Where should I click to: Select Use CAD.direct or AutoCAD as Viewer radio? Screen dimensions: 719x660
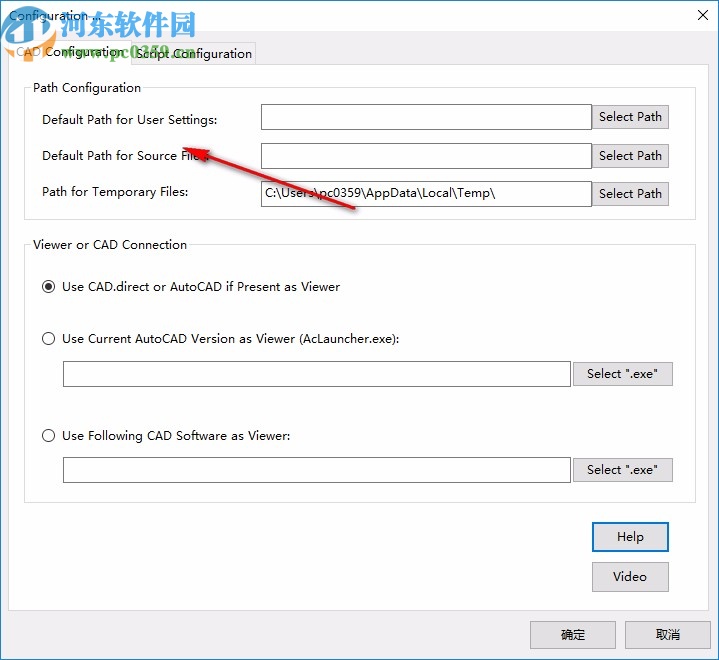(x=48, y=287)
